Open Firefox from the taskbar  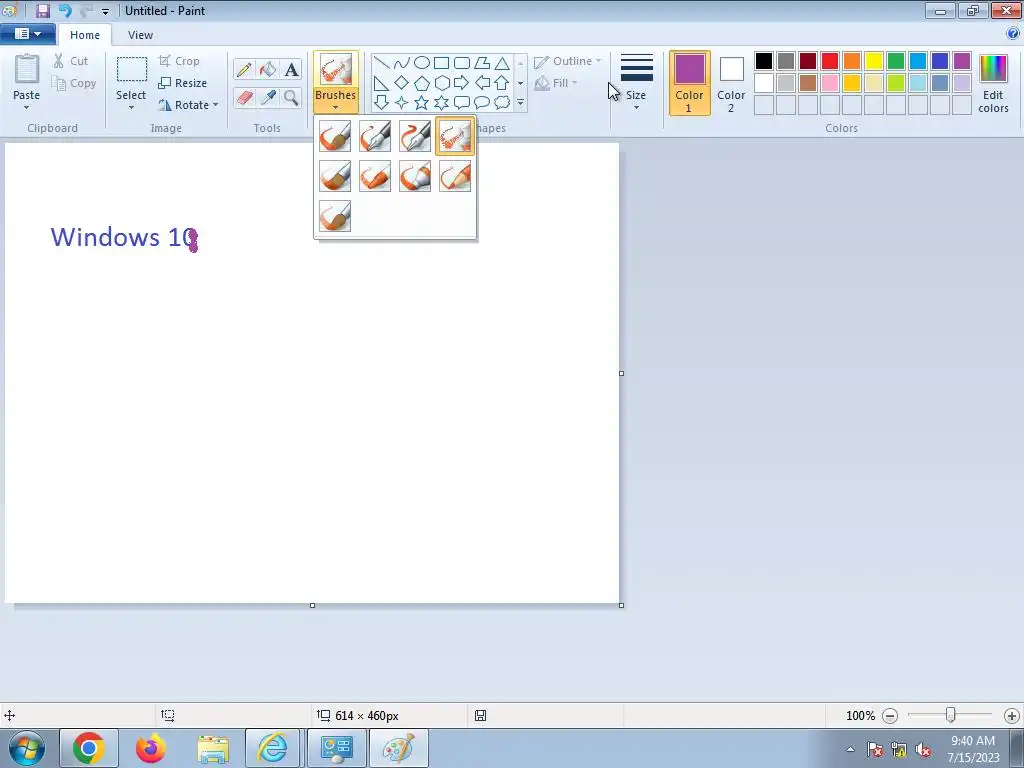[151, 748]
